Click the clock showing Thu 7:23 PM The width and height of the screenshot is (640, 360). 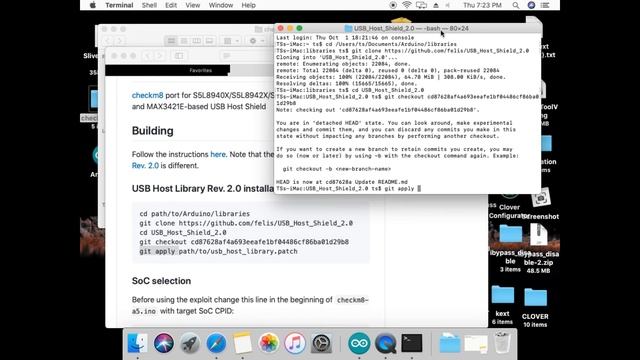[x=482, y=5]
